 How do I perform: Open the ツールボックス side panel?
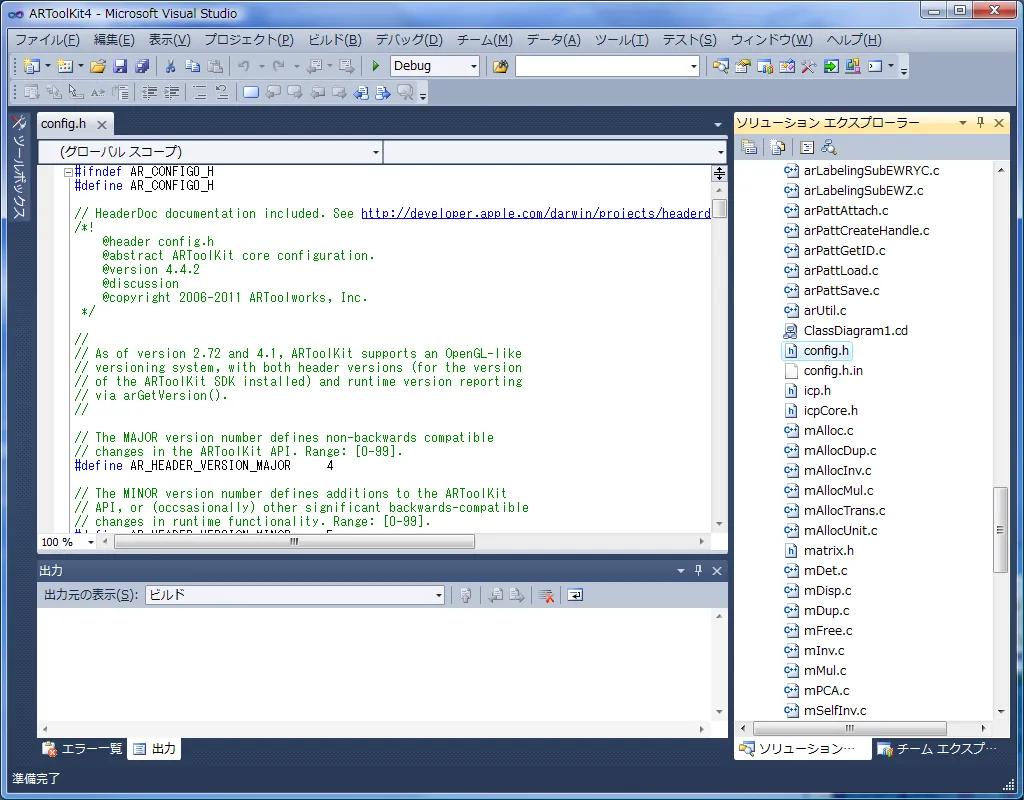(19, 167)
